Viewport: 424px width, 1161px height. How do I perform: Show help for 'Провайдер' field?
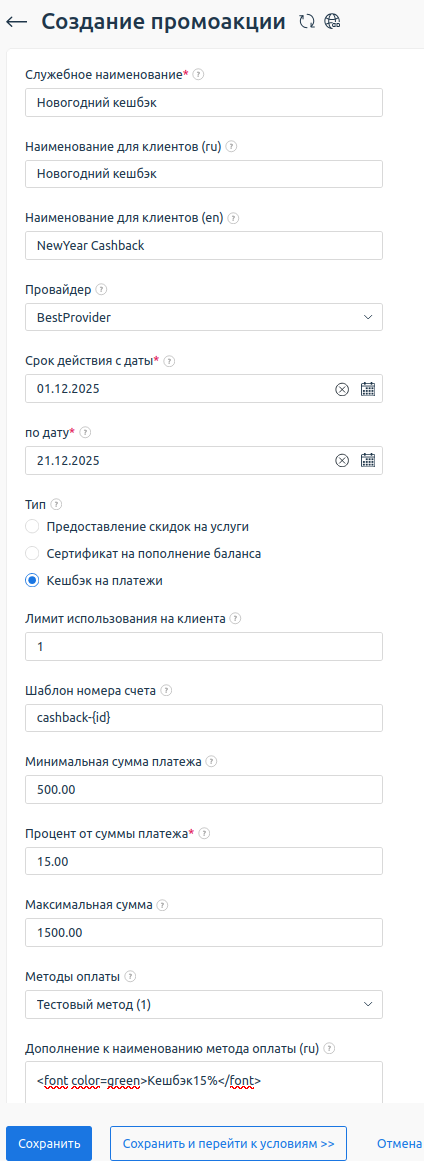(101, 290)
